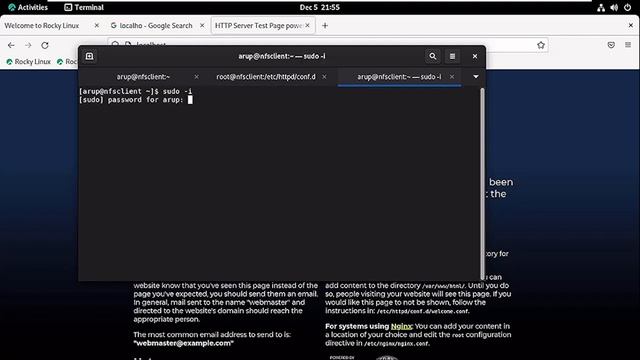Screen dimensions: 640x360
Task: Follow the Nginx link on the page
Action: tap(401, 326)
